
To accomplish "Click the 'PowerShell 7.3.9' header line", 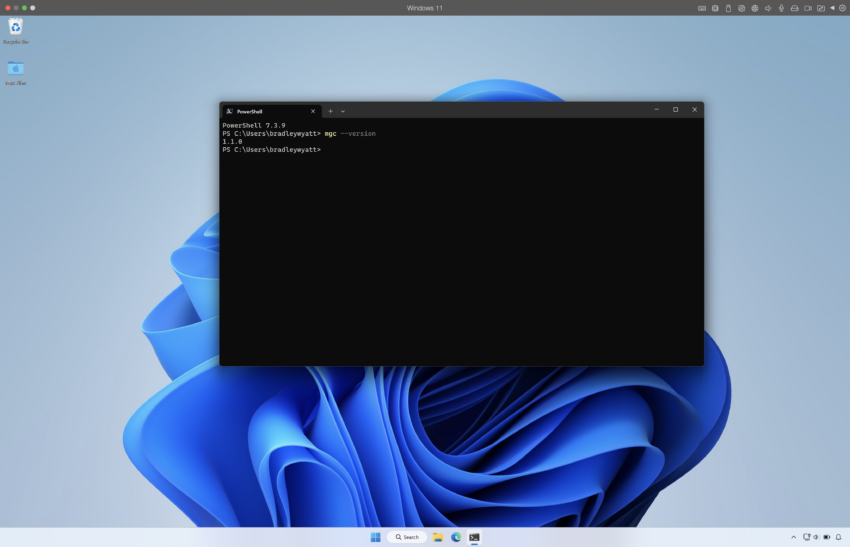I will (254, 125).
